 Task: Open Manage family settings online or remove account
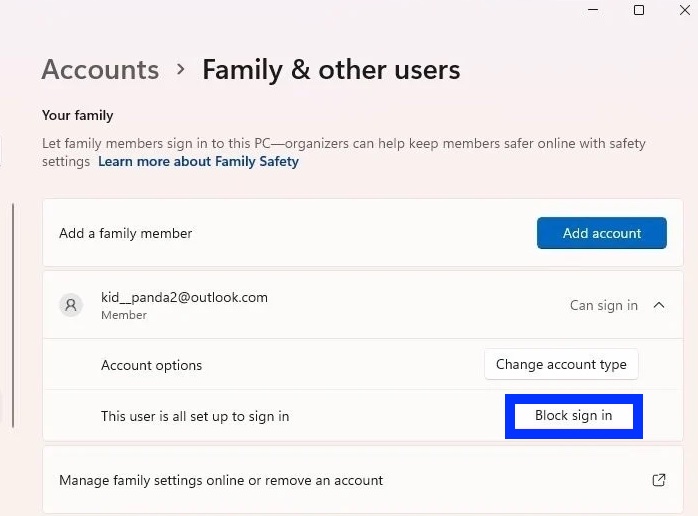[x=221, y=480]
